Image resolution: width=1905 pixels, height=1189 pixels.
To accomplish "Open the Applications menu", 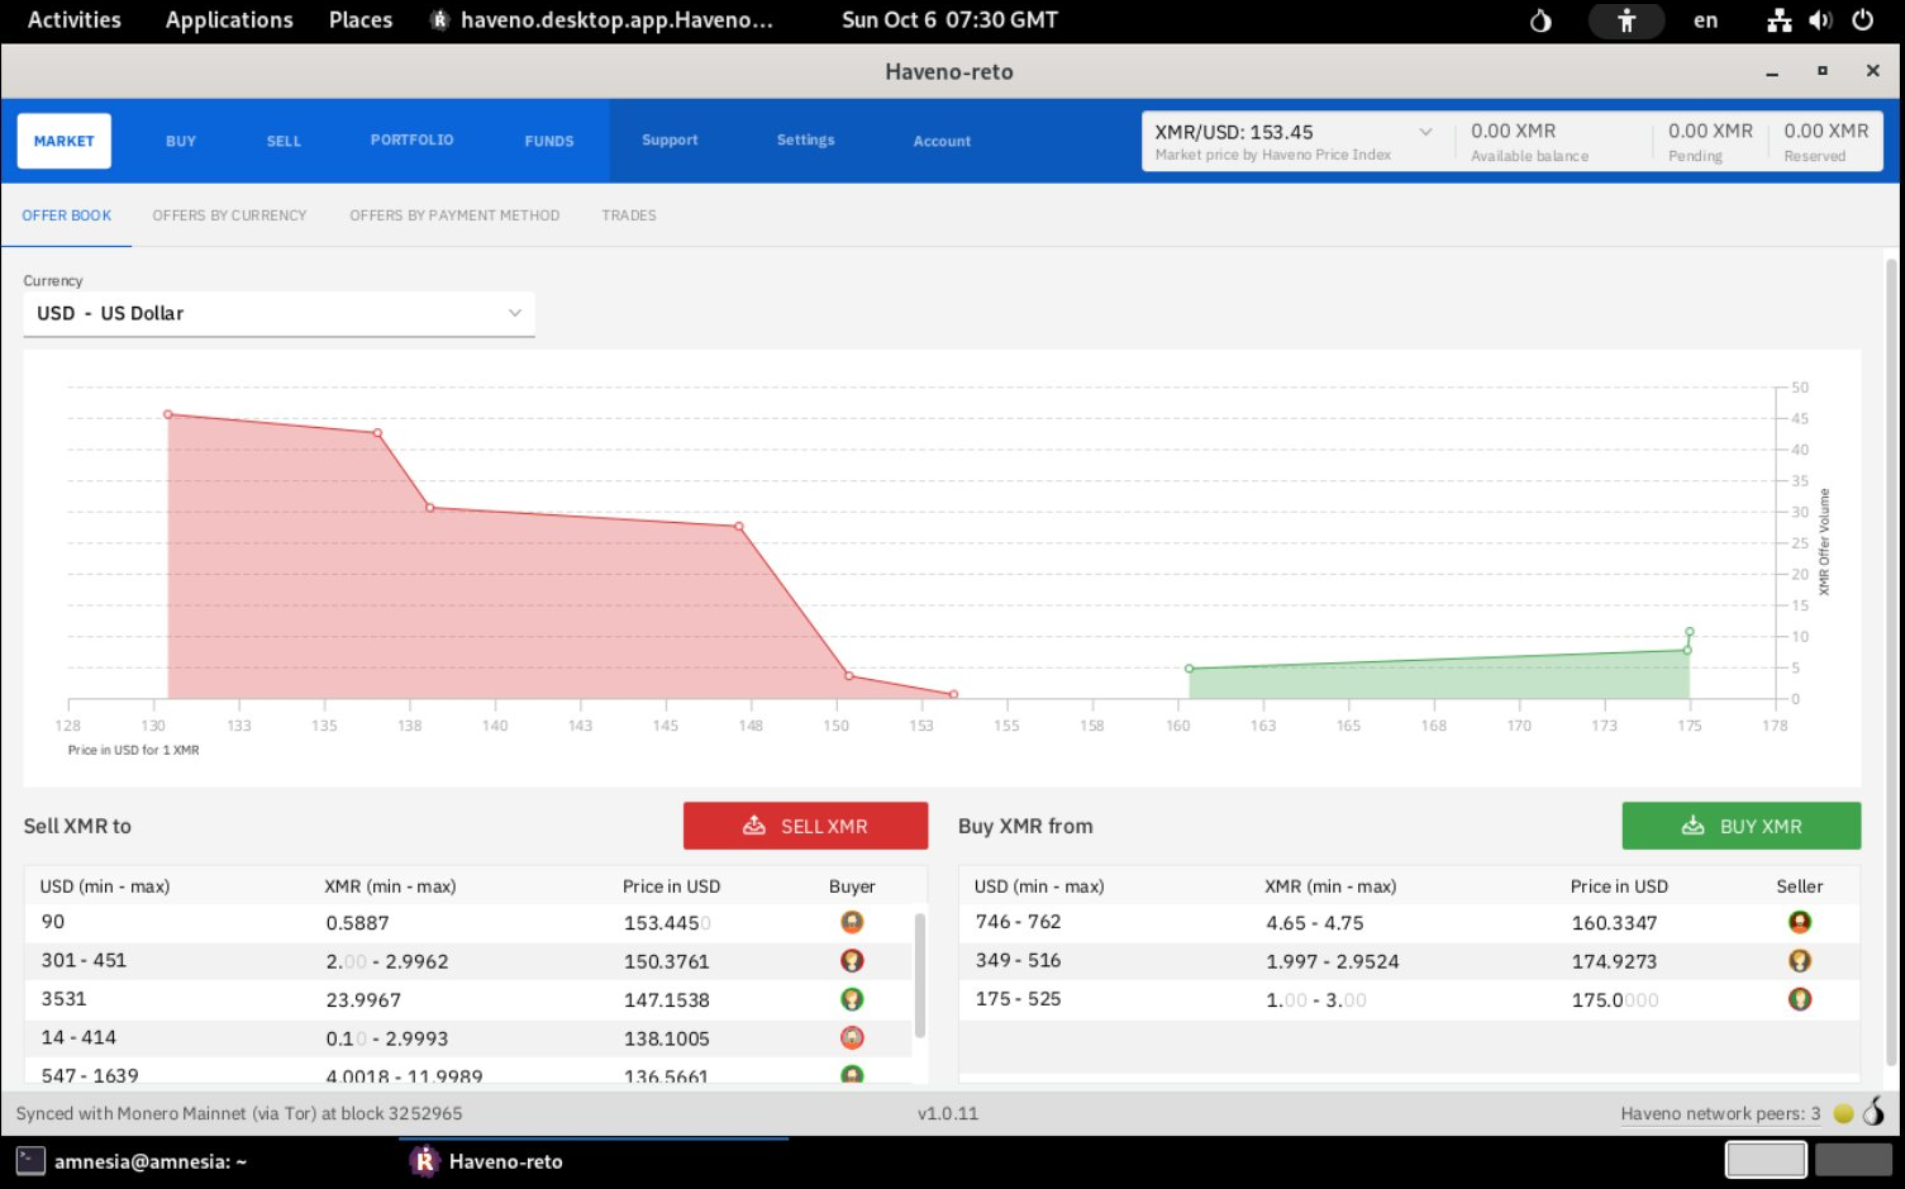I will coord(229,20).
